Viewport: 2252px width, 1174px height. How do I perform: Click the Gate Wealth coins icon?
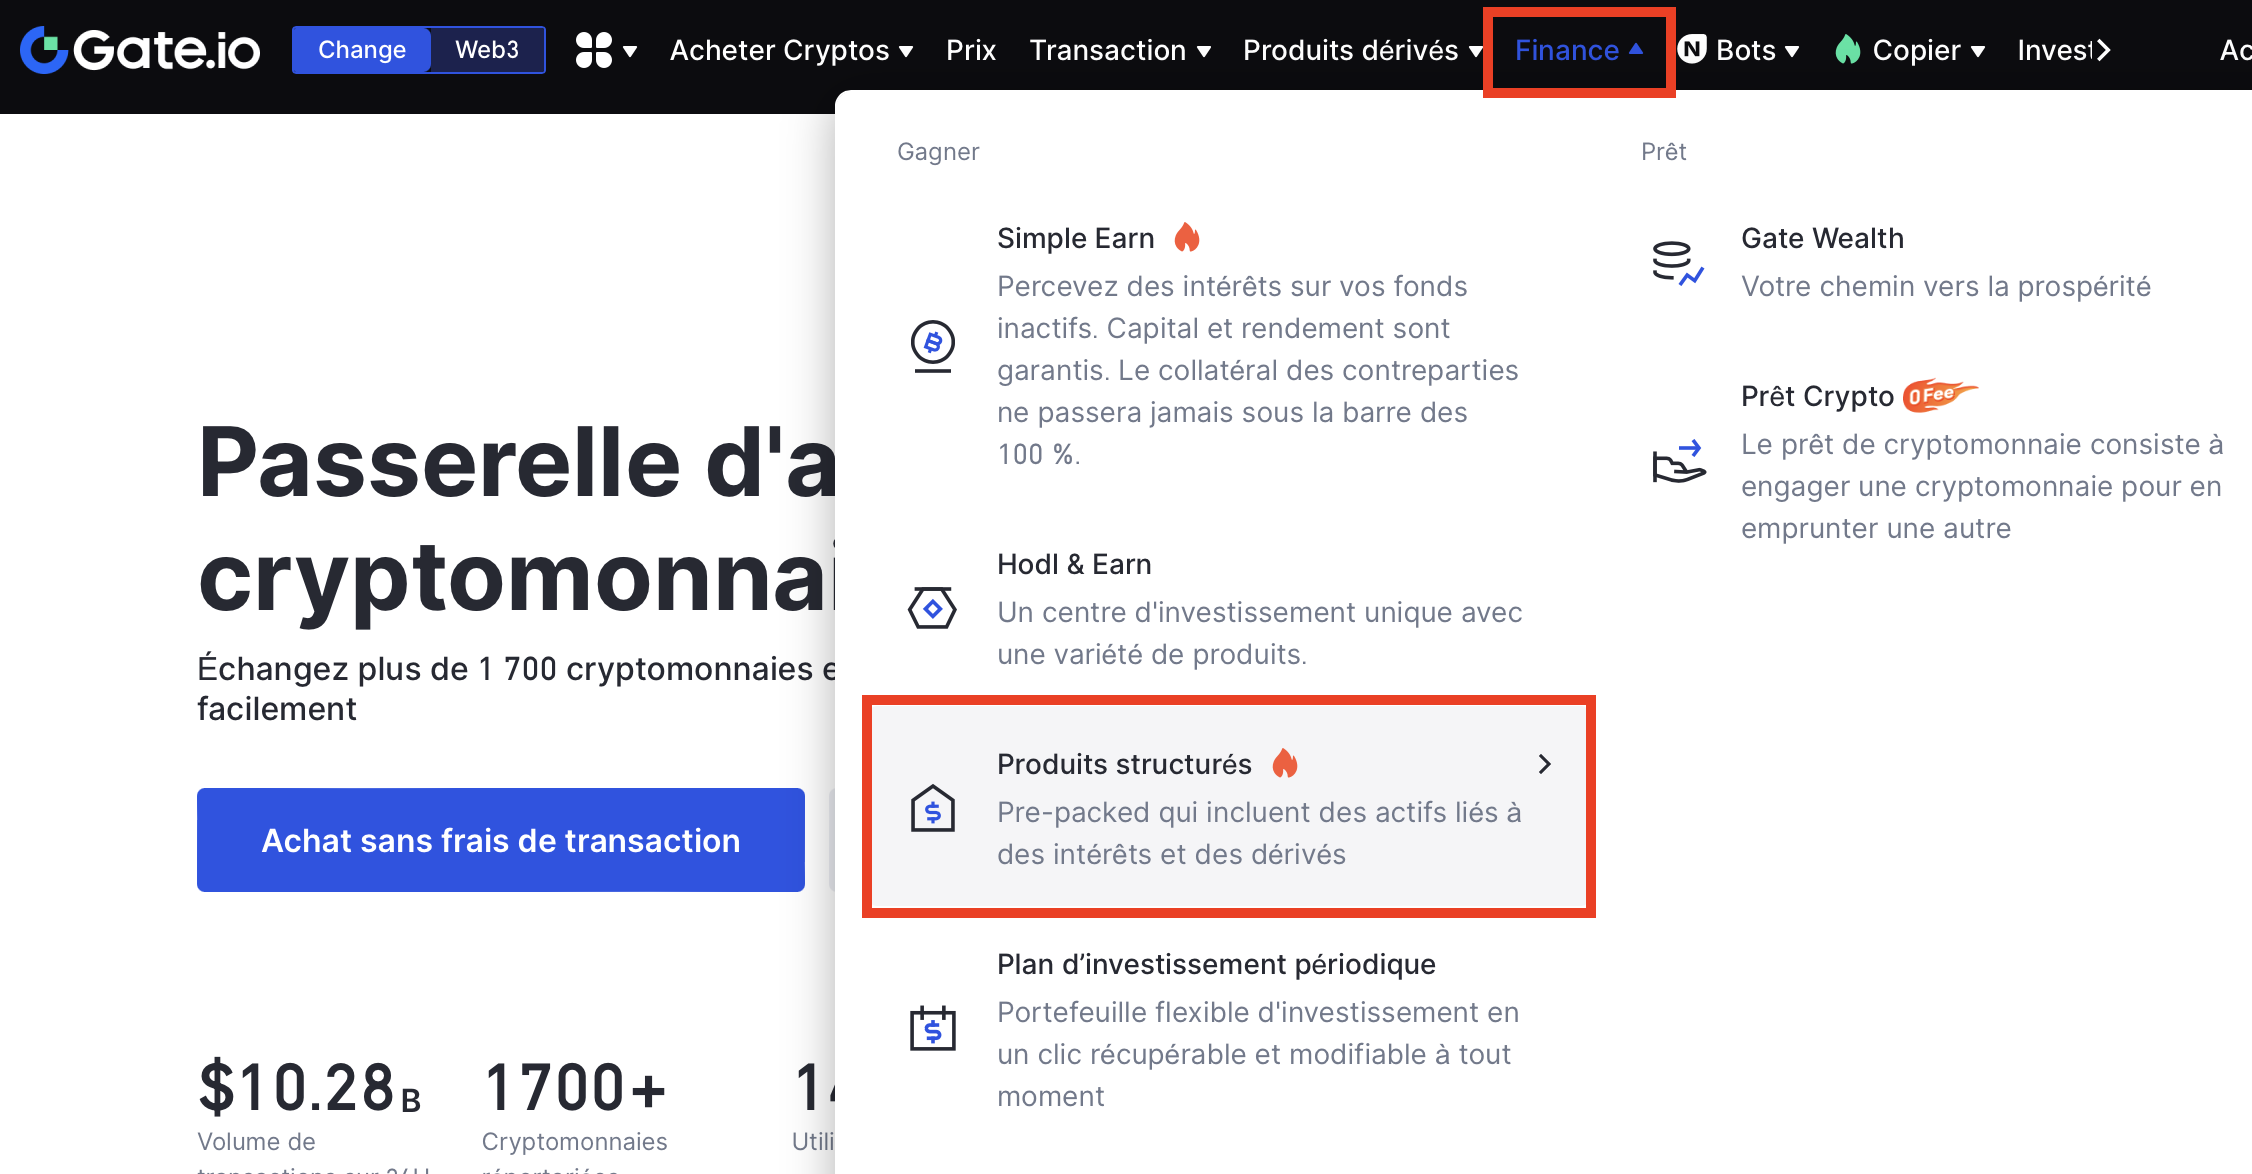(1677, 263)
